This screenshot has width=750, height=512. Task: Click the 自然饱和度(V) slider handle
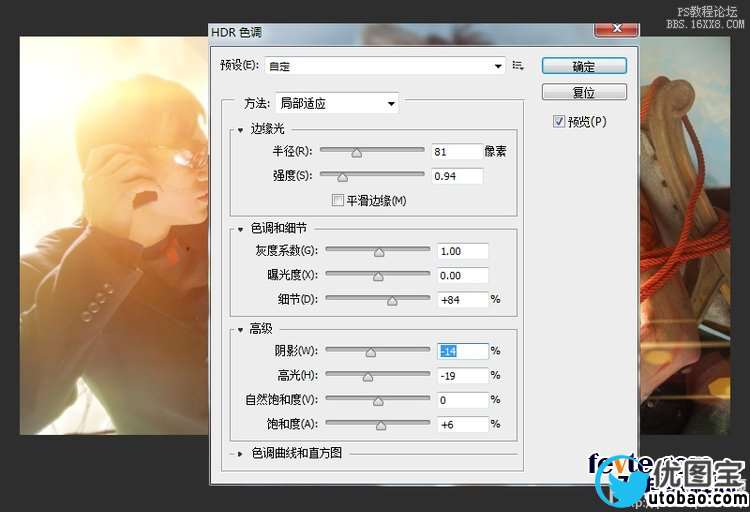click(378, 401)
